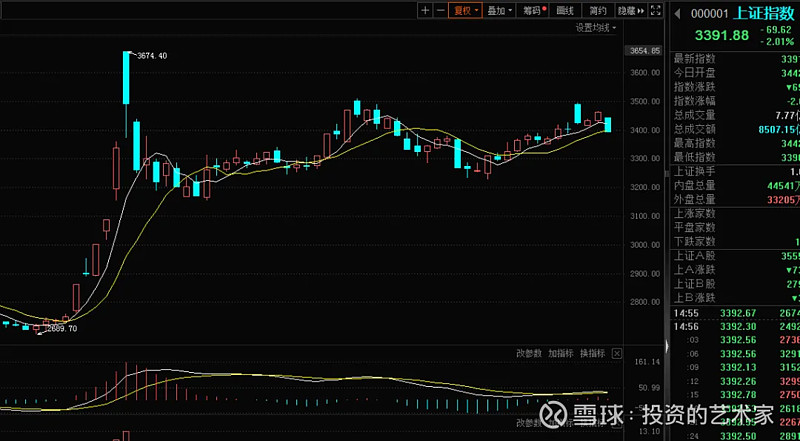Select the 内盘总量 row

[735, 185]
